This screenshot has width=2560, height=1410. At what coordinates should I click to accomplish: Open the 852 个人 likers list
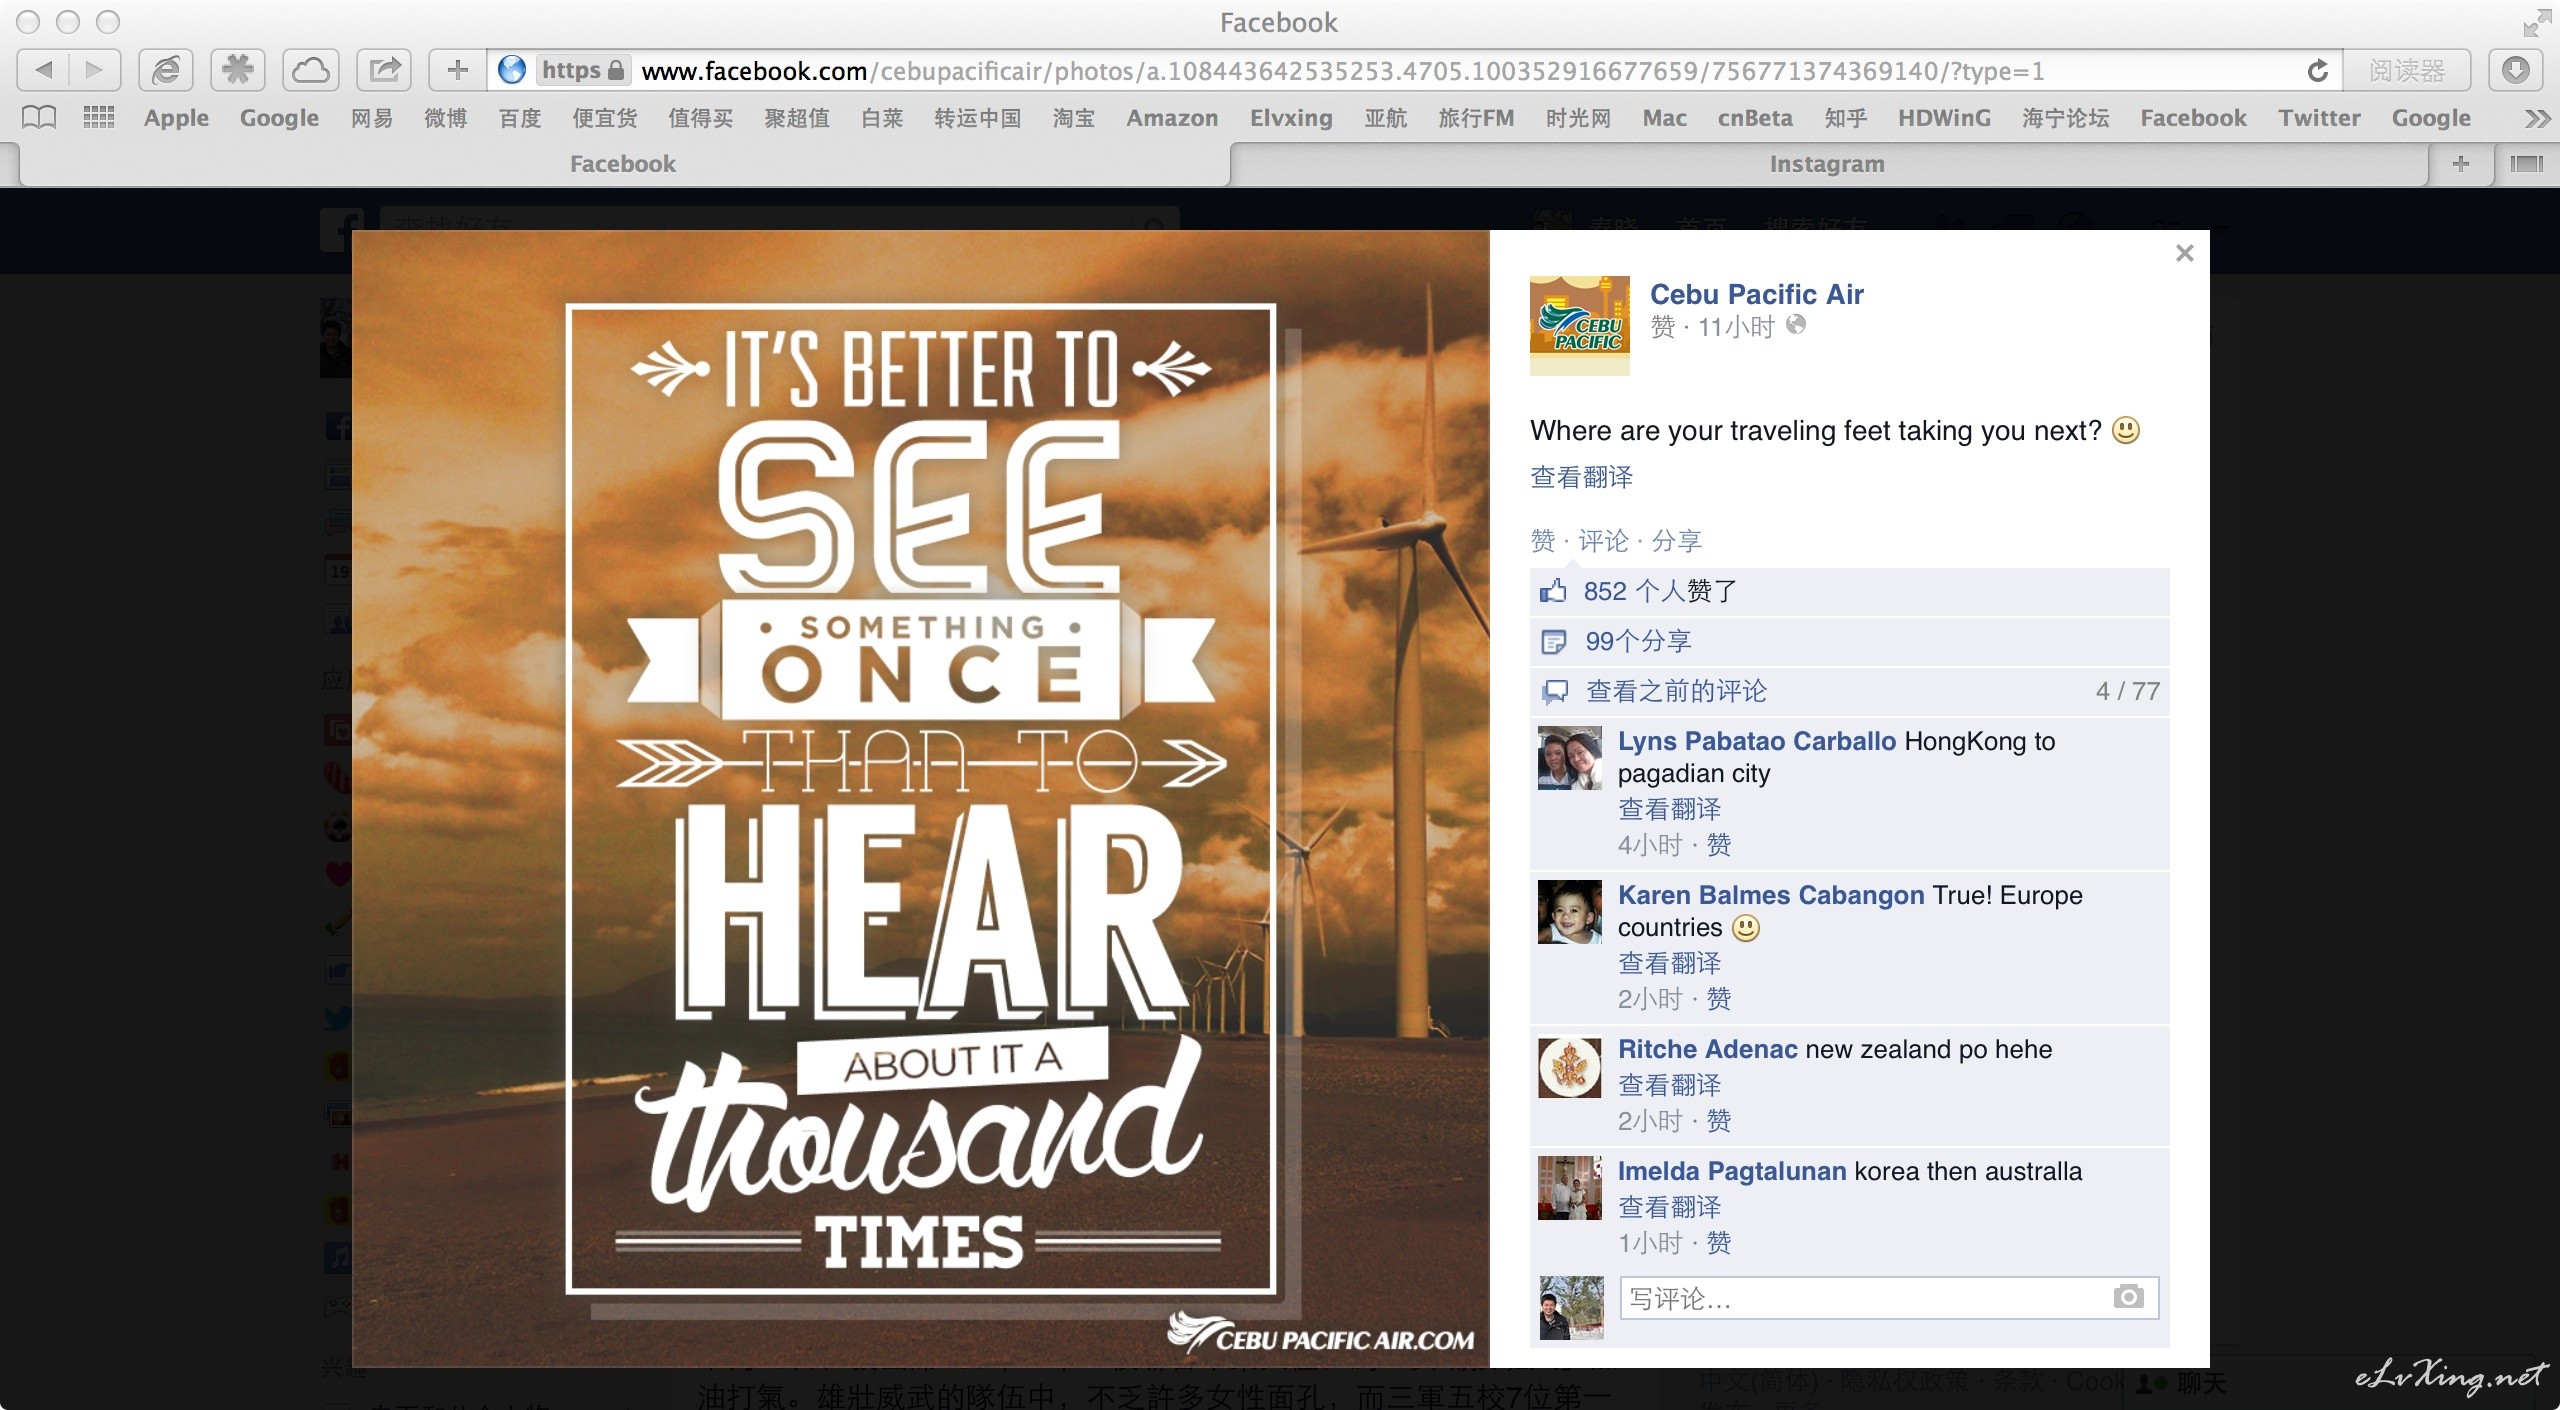tap(1634, 591)
